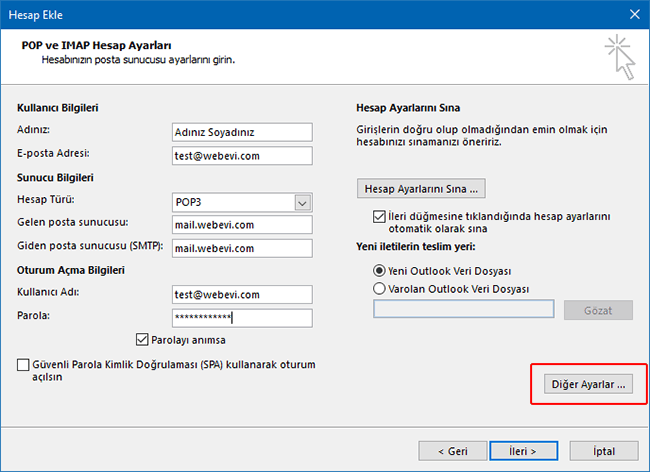650x472 pixels.
Task: Open the Hesap Türü dropdown arrow
Action: [x=302, y=202]
